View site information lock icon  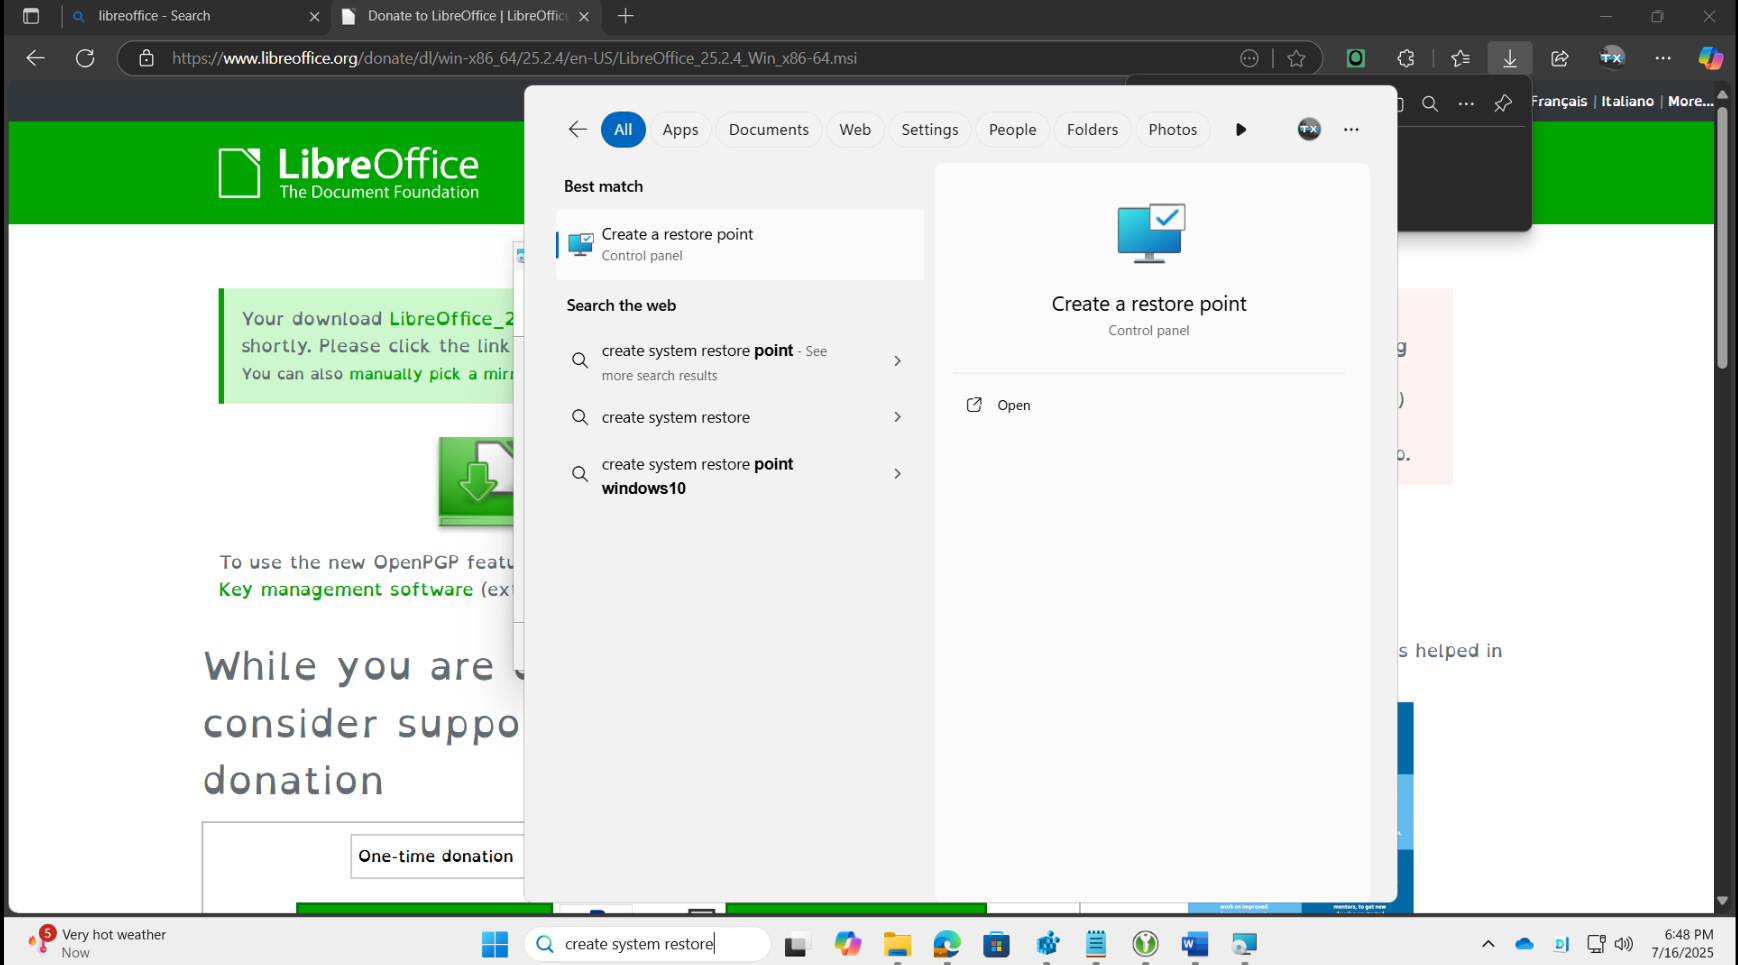point(146,58)
